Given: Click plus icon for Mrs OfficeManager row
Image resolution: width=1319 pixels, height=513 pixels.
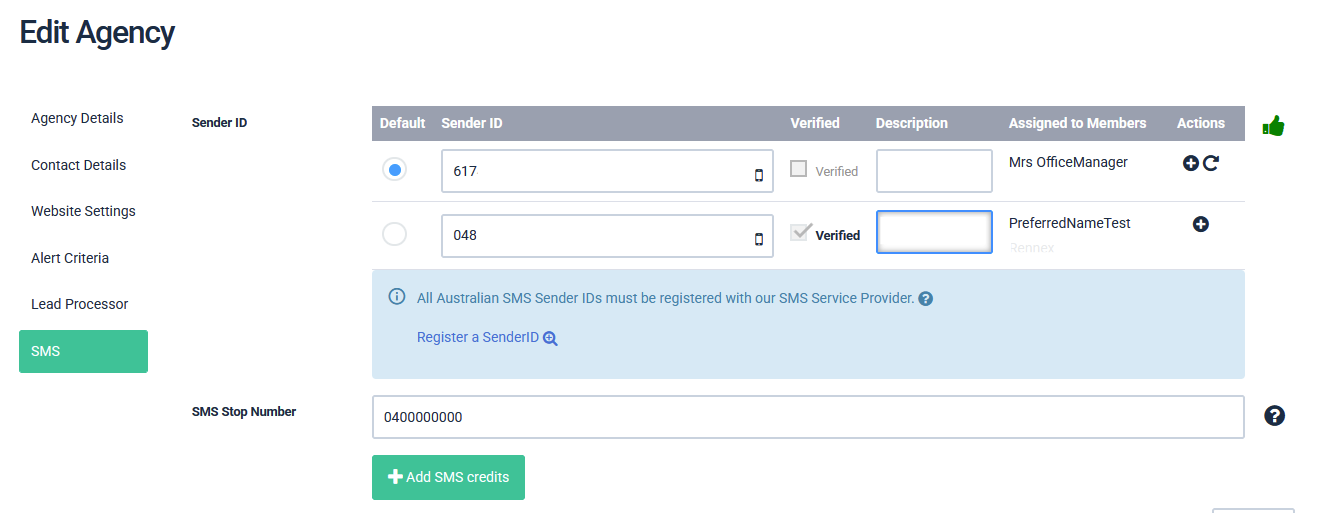Looking at the screenshot, I should click(x=1190, y=163).
